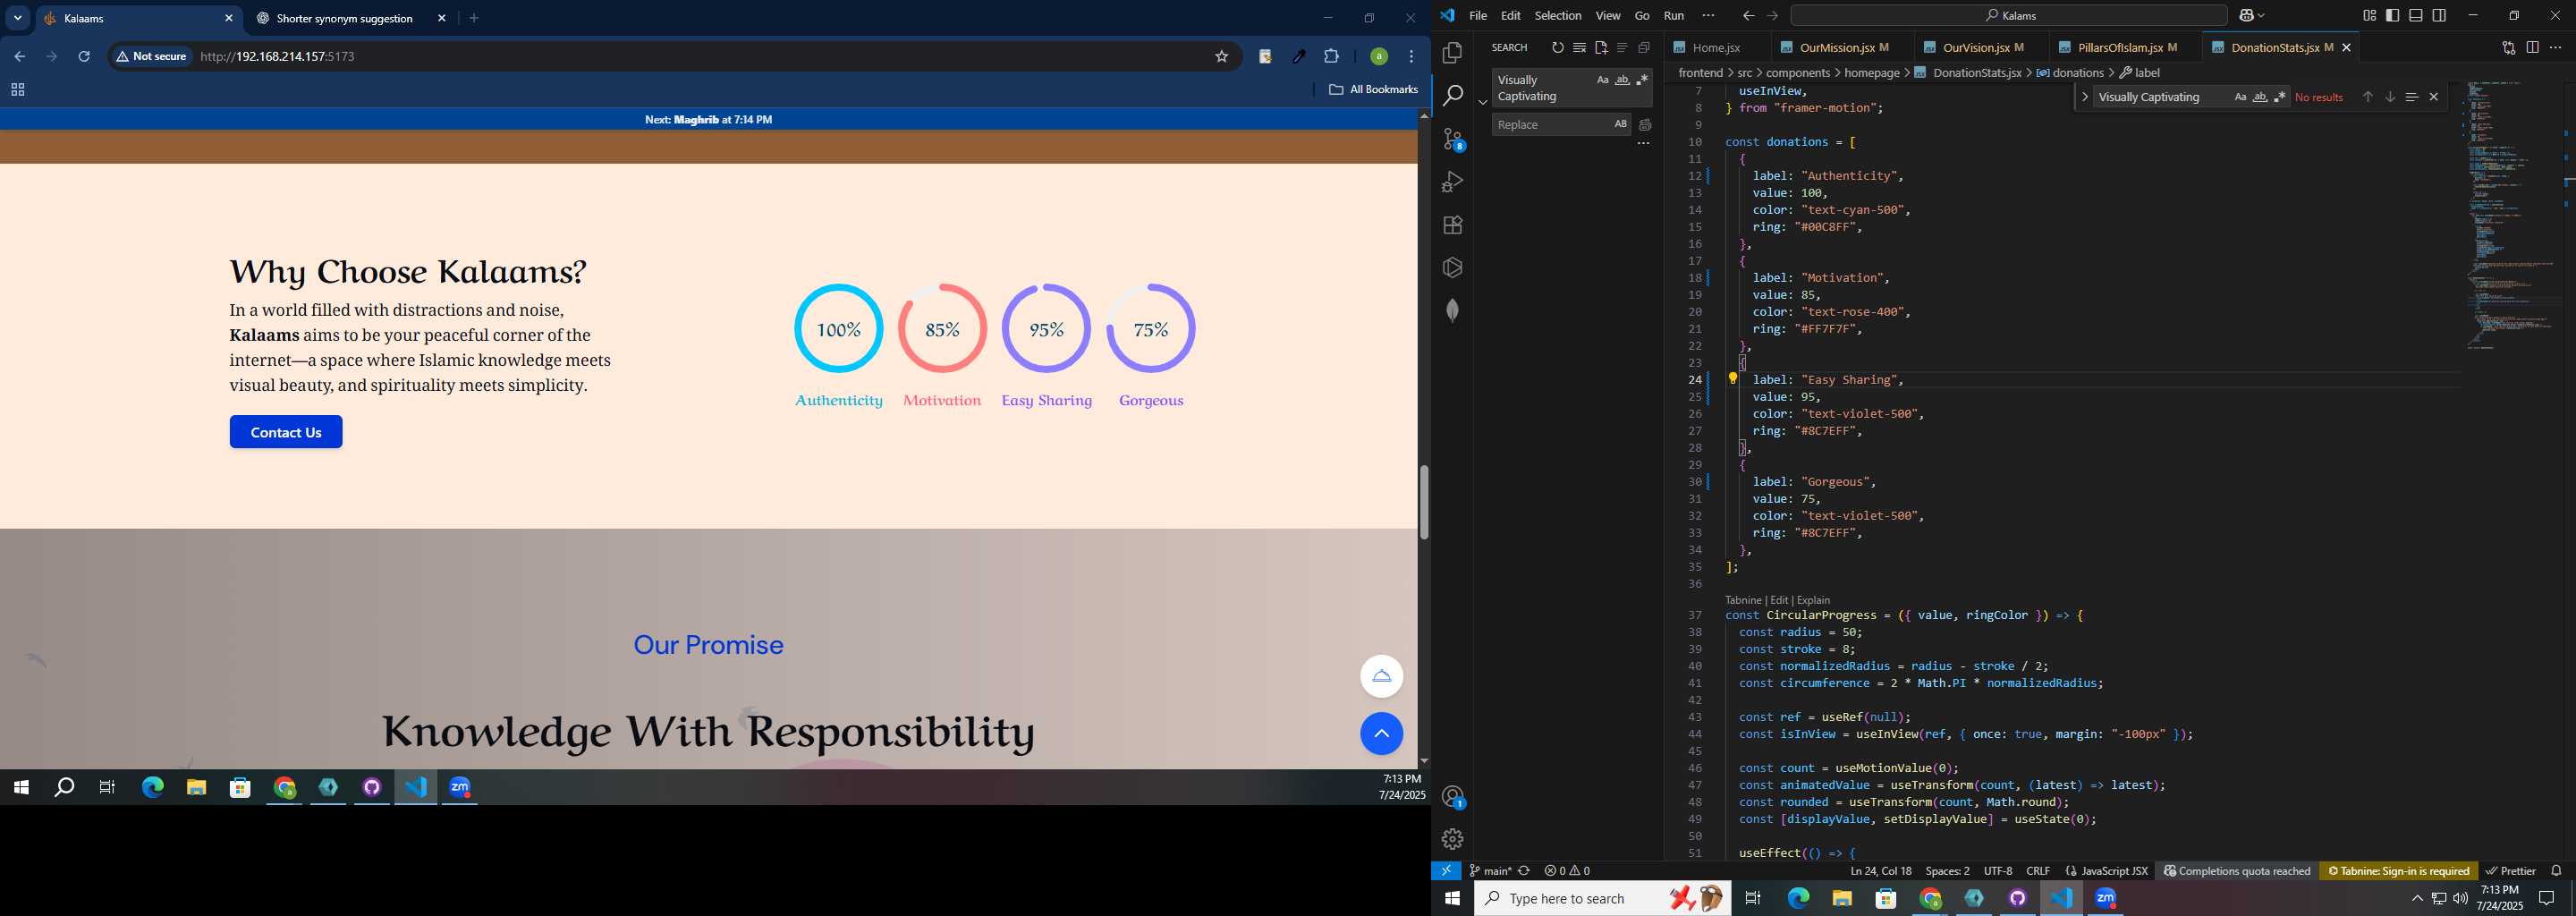This screenshot has width=2576, height=916.
Task: Collapse all search results in Search panel
Action: (x=1643, y=47)
